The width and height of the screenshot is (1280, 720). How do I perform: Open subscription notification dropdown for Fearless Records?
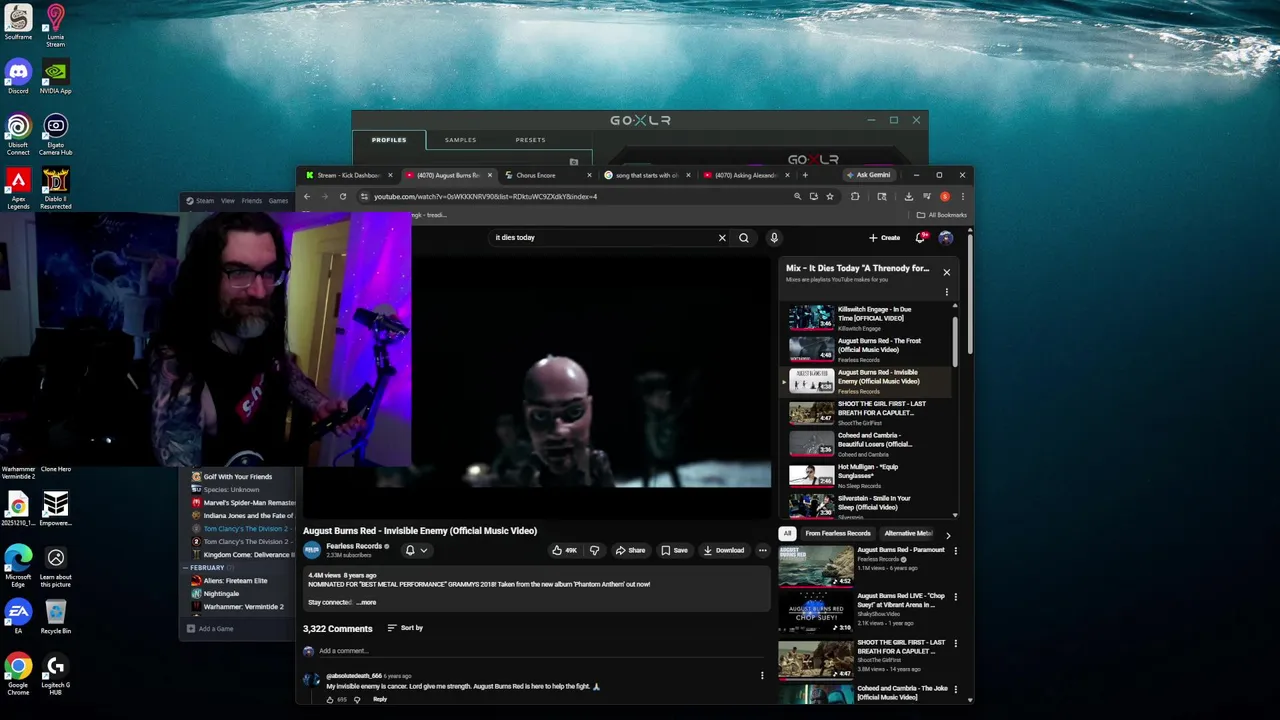tap(415, 550)
